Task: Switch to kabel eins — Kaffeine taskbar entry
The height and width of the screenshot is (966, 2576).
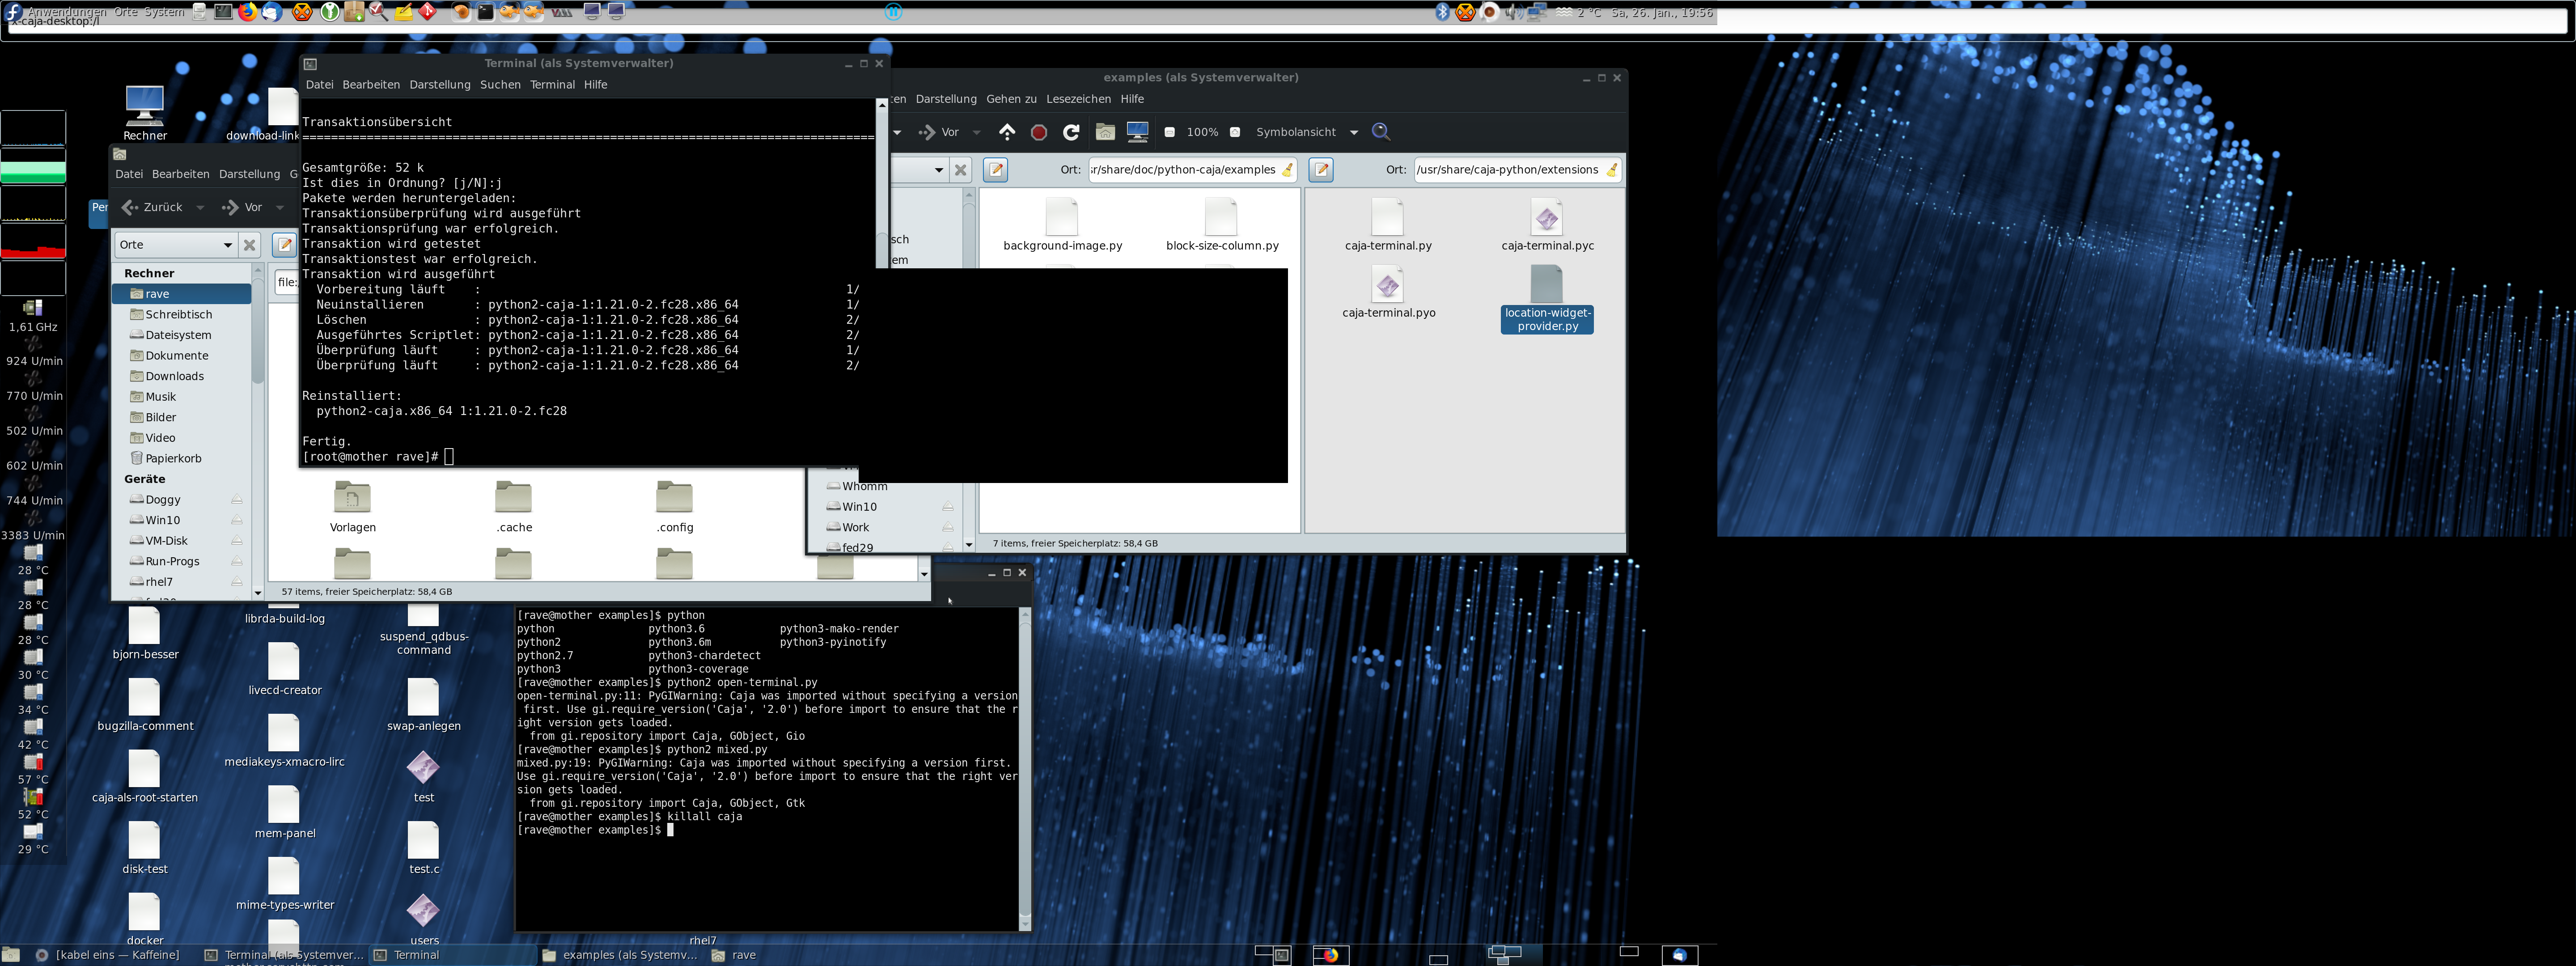Action: click(x=107, y=955)
